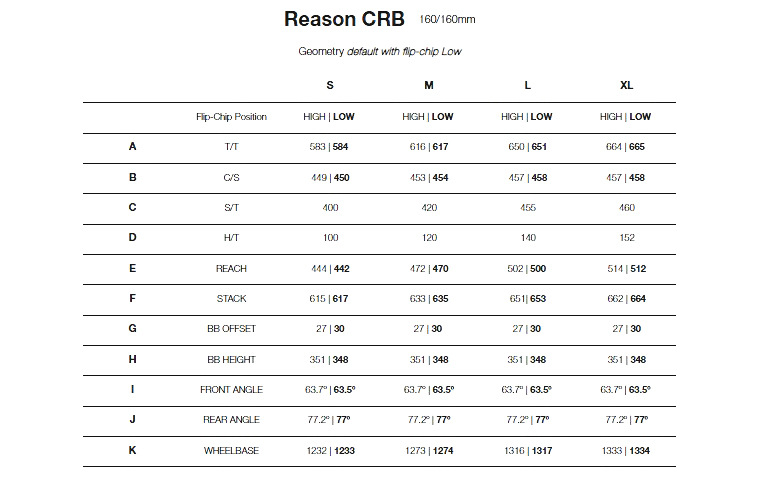Select the XL size column header
This screenshot has width=760, height=480.
click(x=626, y=85)
